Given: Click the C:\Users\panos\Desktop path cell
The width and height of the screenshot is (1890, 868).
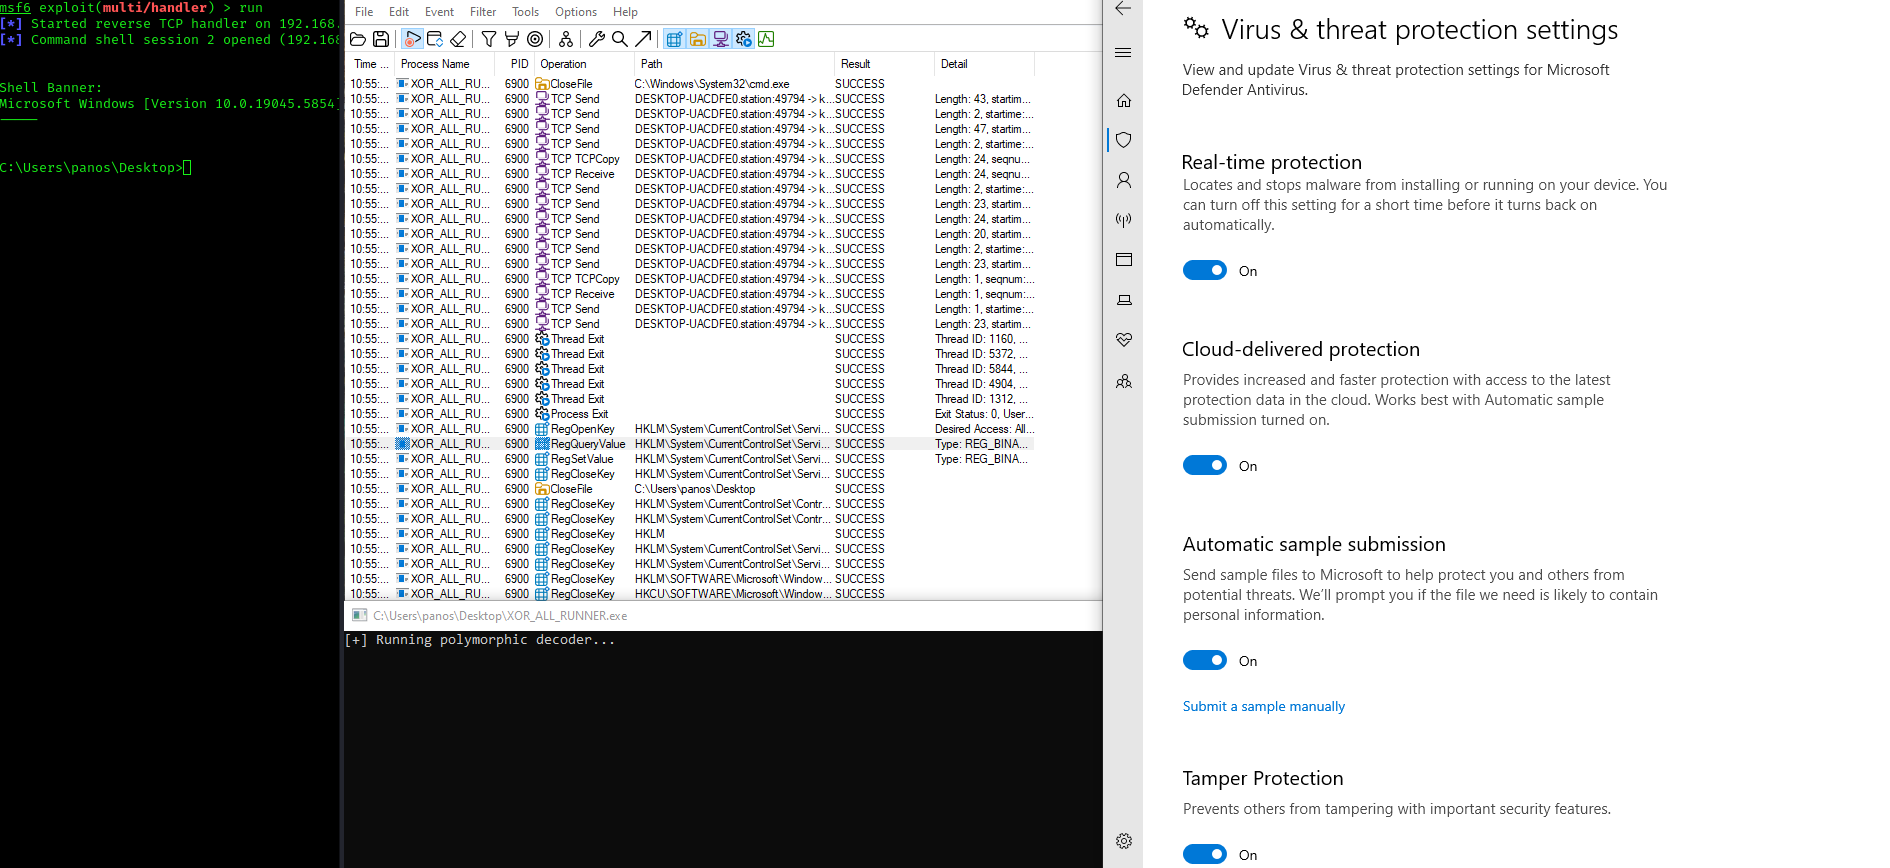Looking at the screenshot, I should (x=695, y=489).
